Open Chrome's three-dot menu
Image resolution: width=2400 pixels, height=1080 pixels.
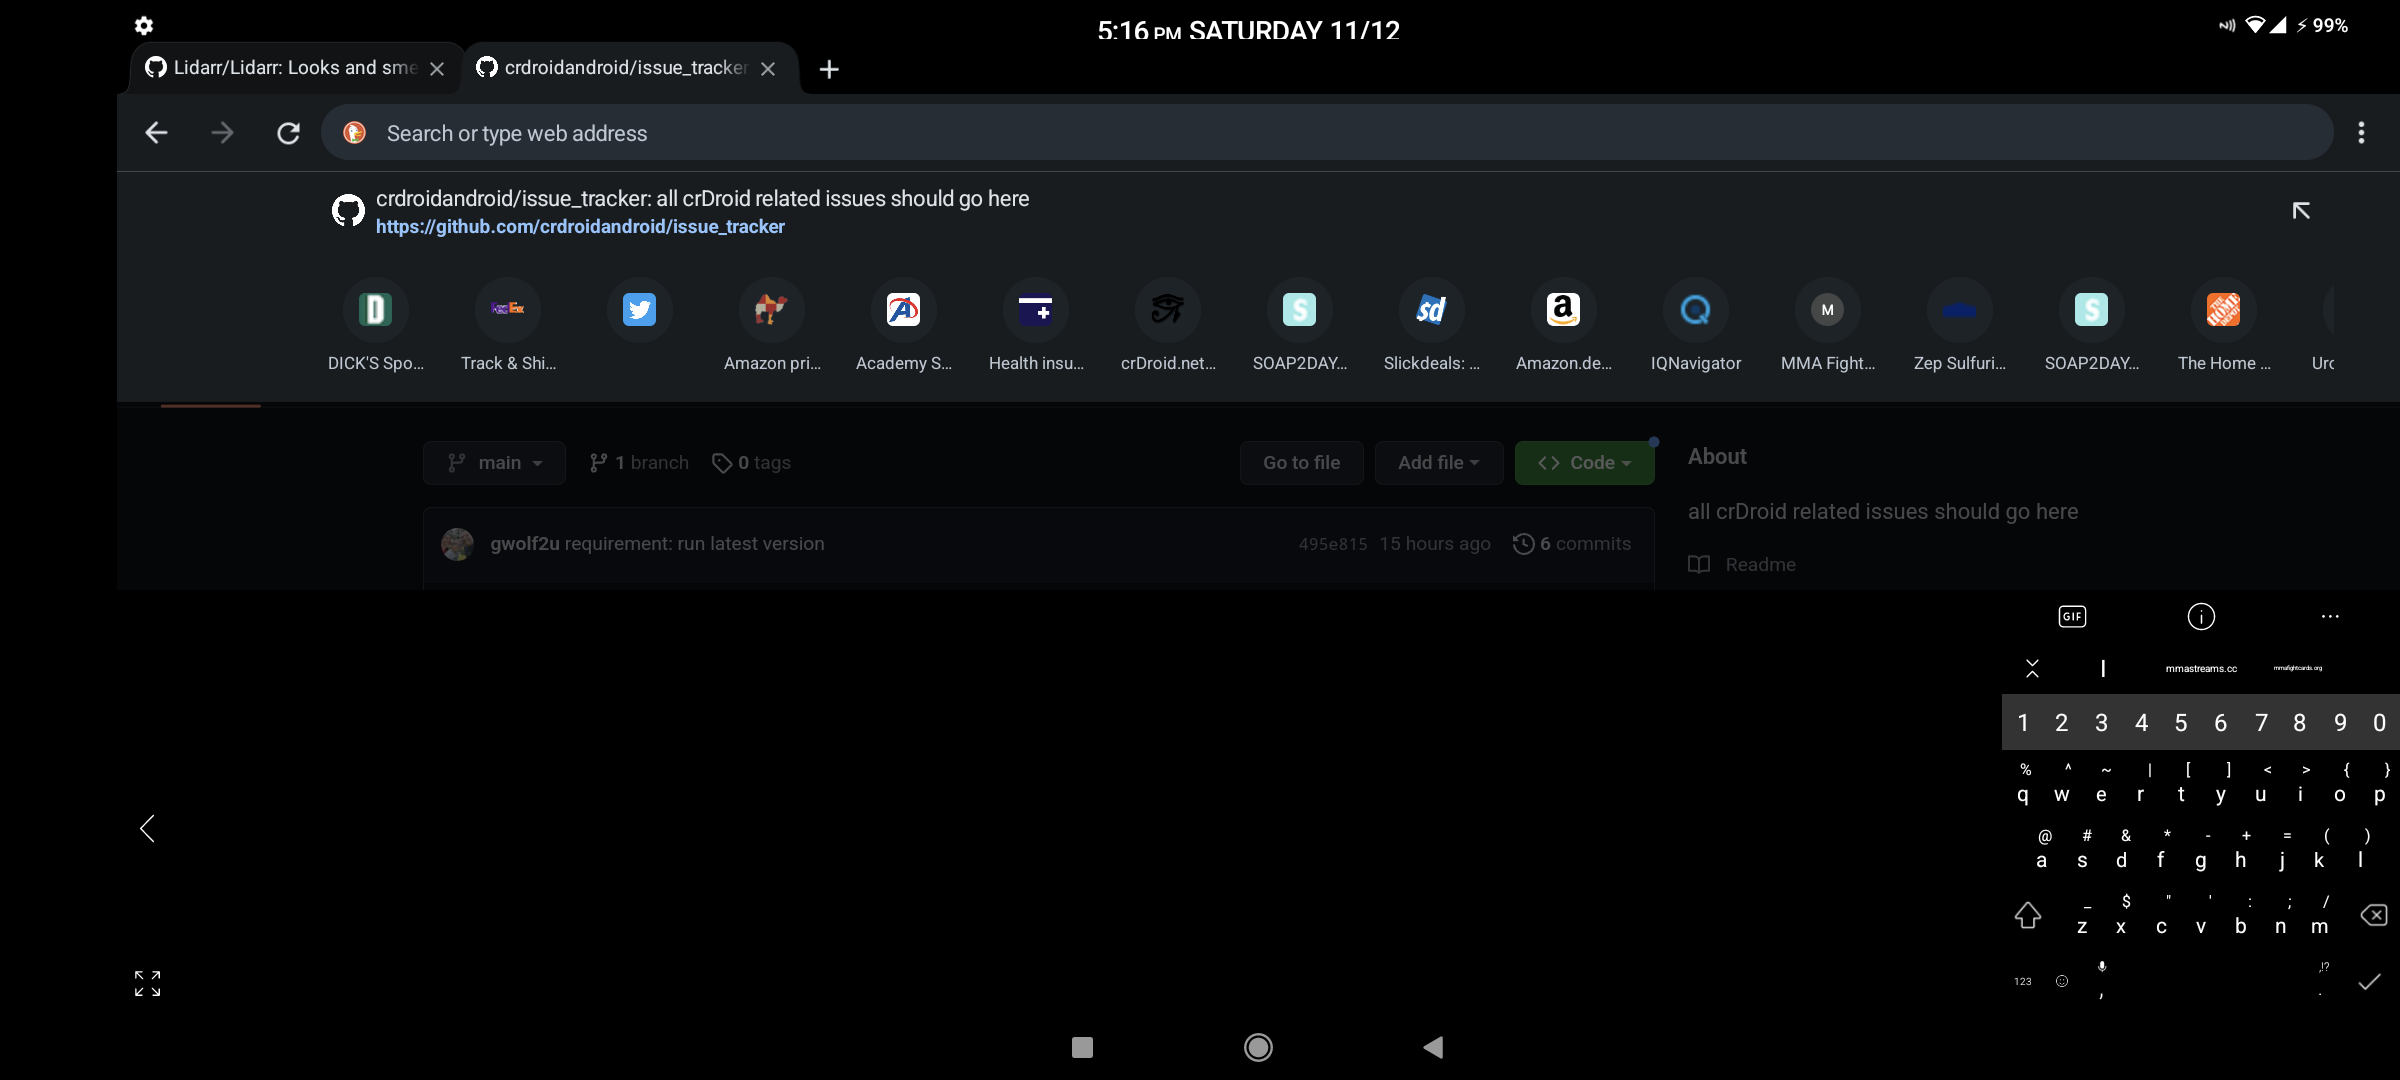[x=2360, y=133]
